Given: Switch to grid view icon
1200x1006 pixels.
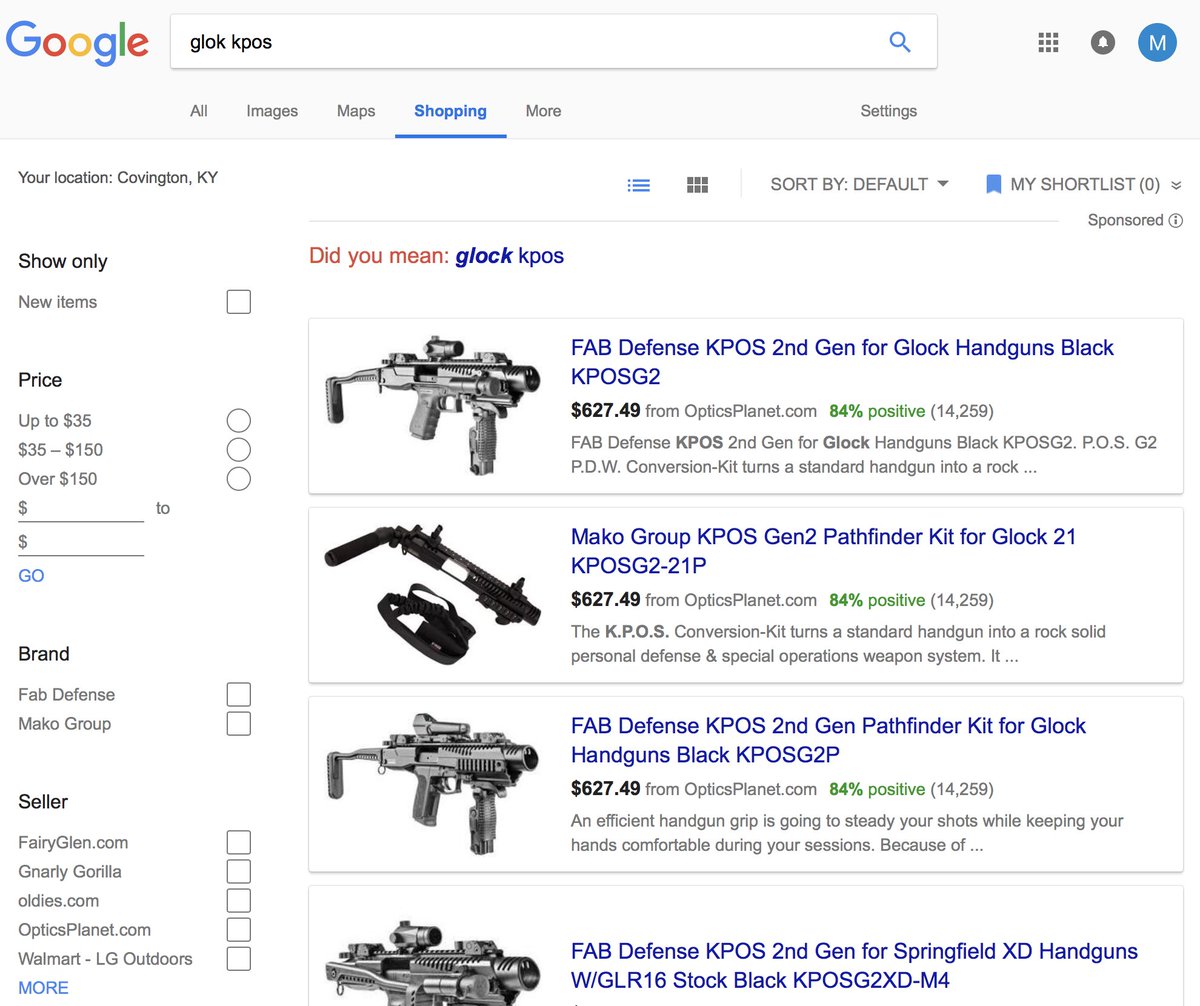Looking at the screenshot, I should [x=698, y=185].
